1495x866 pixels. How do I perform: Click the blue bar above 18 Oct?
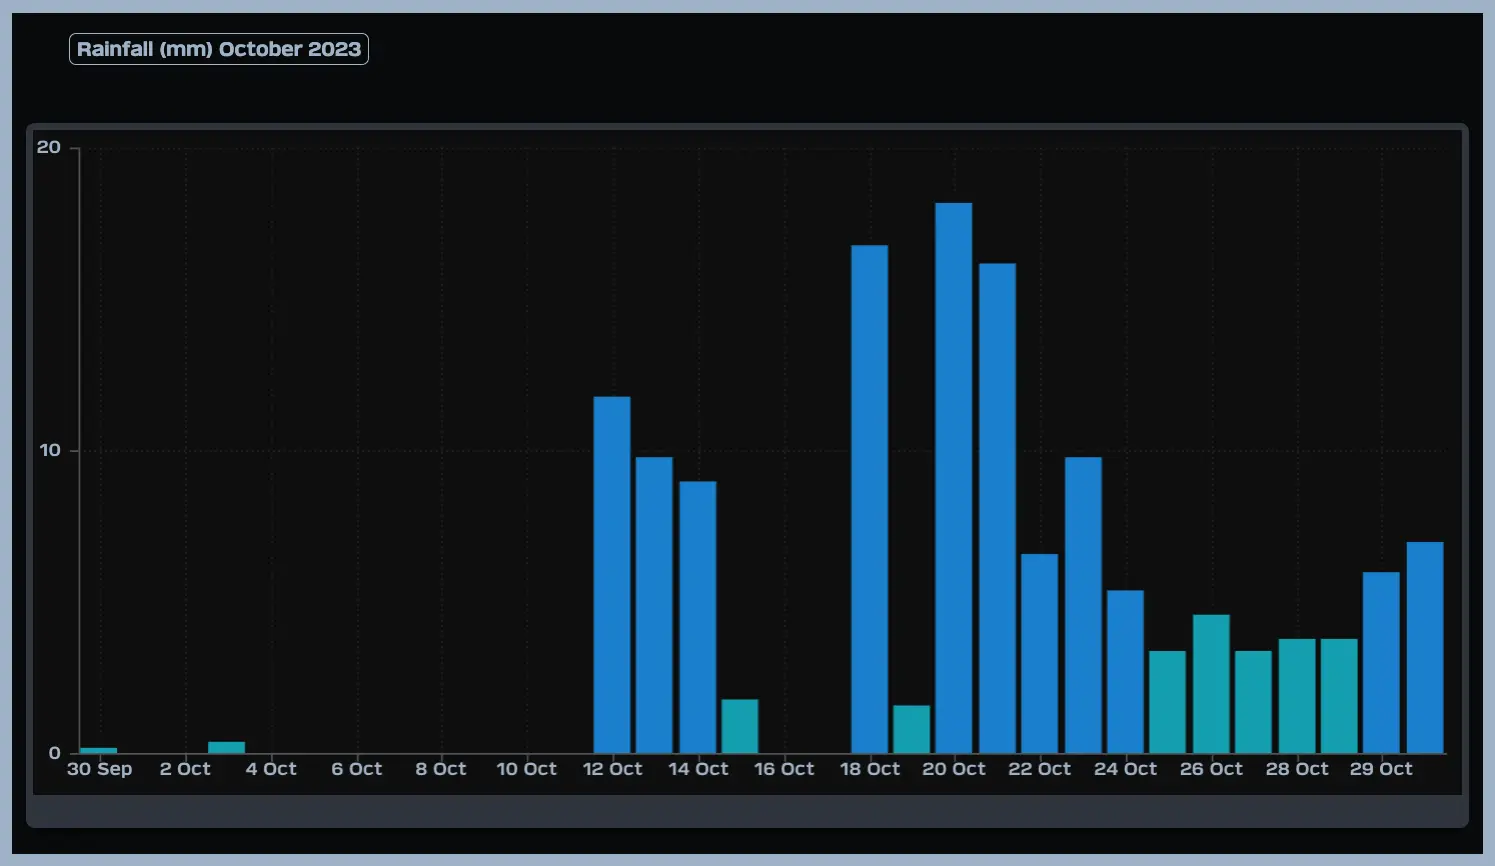(869, 499)
